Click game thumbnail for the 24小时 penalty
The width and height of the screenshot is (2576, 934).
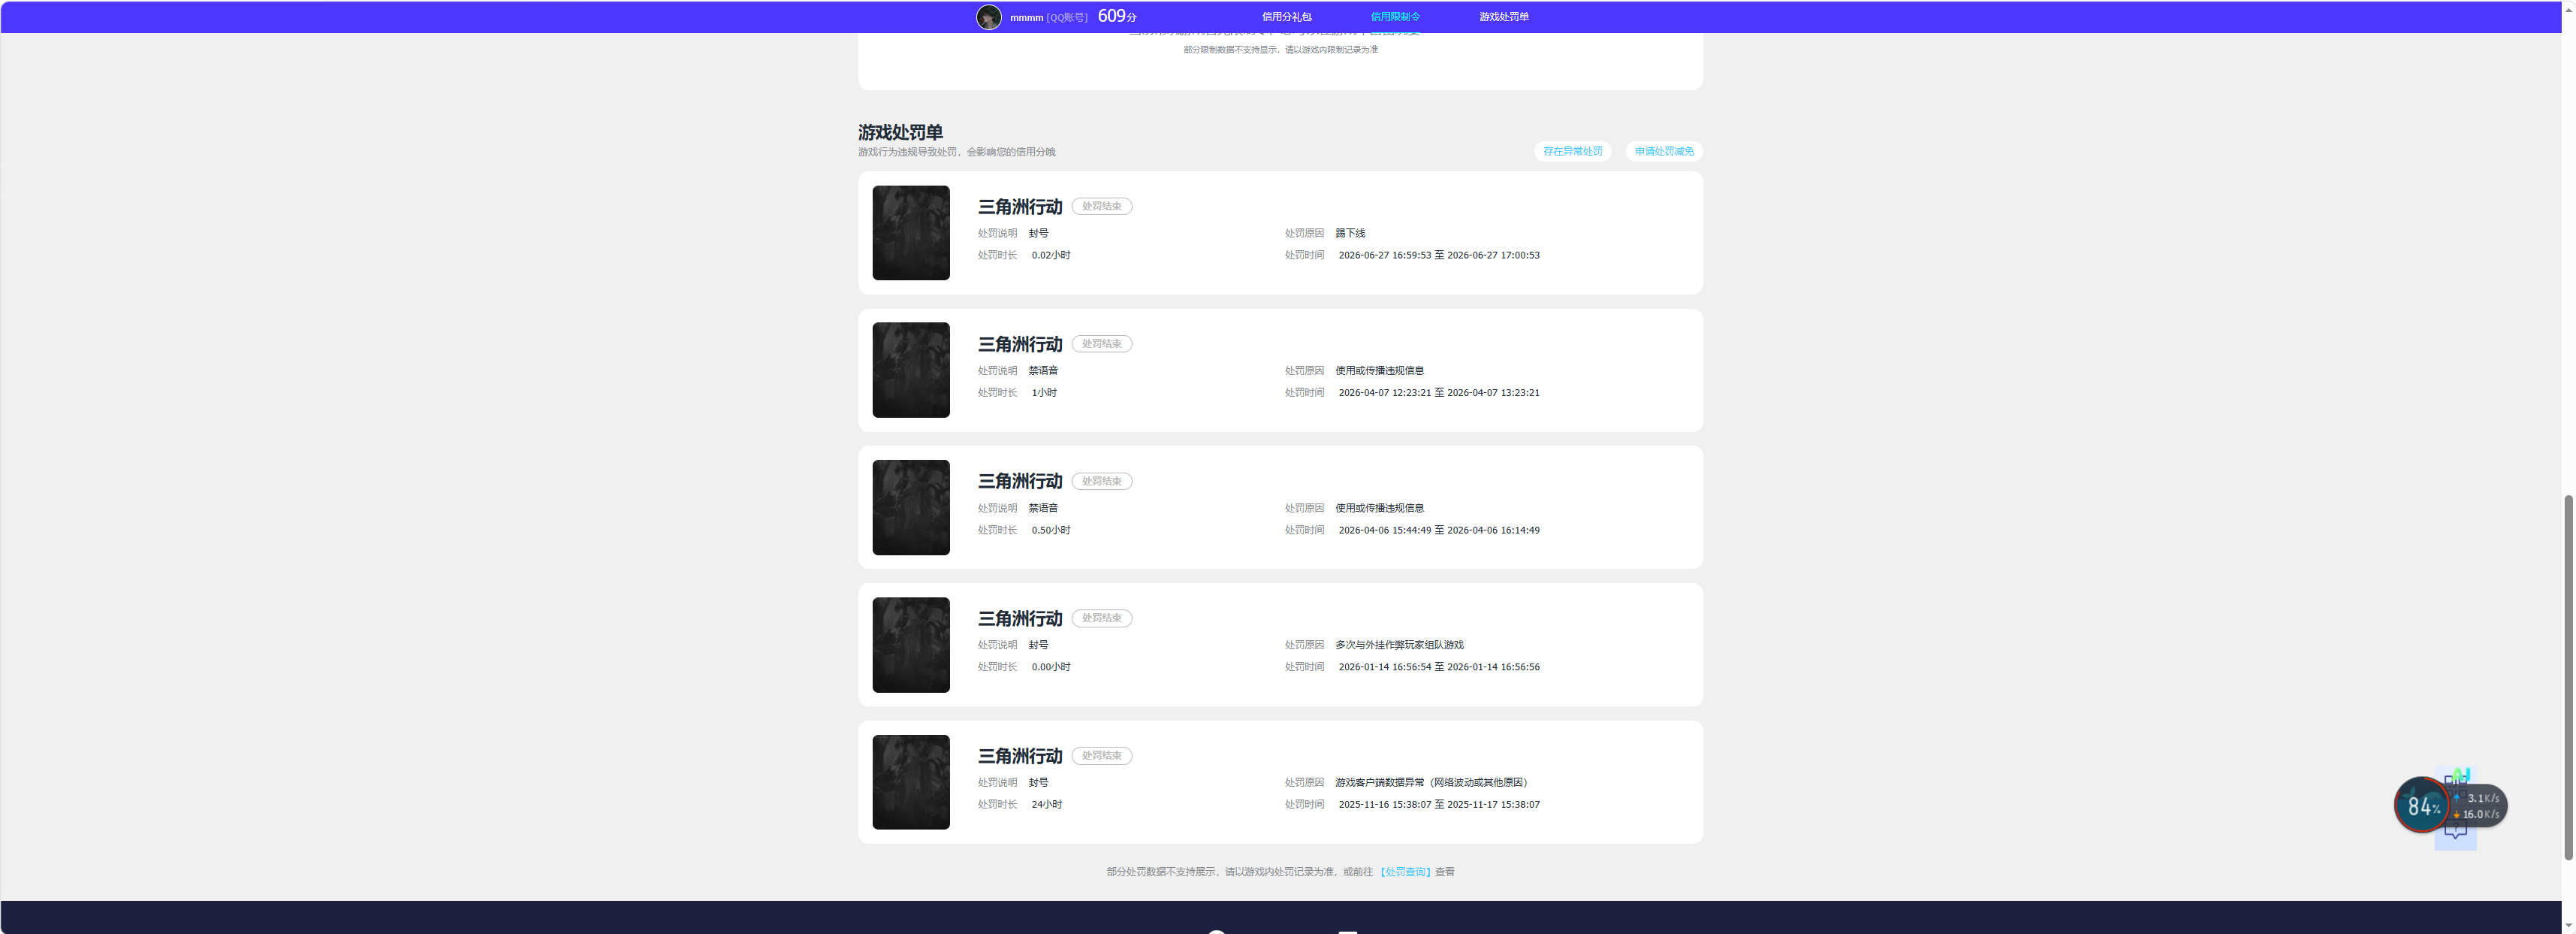[911, 782]
